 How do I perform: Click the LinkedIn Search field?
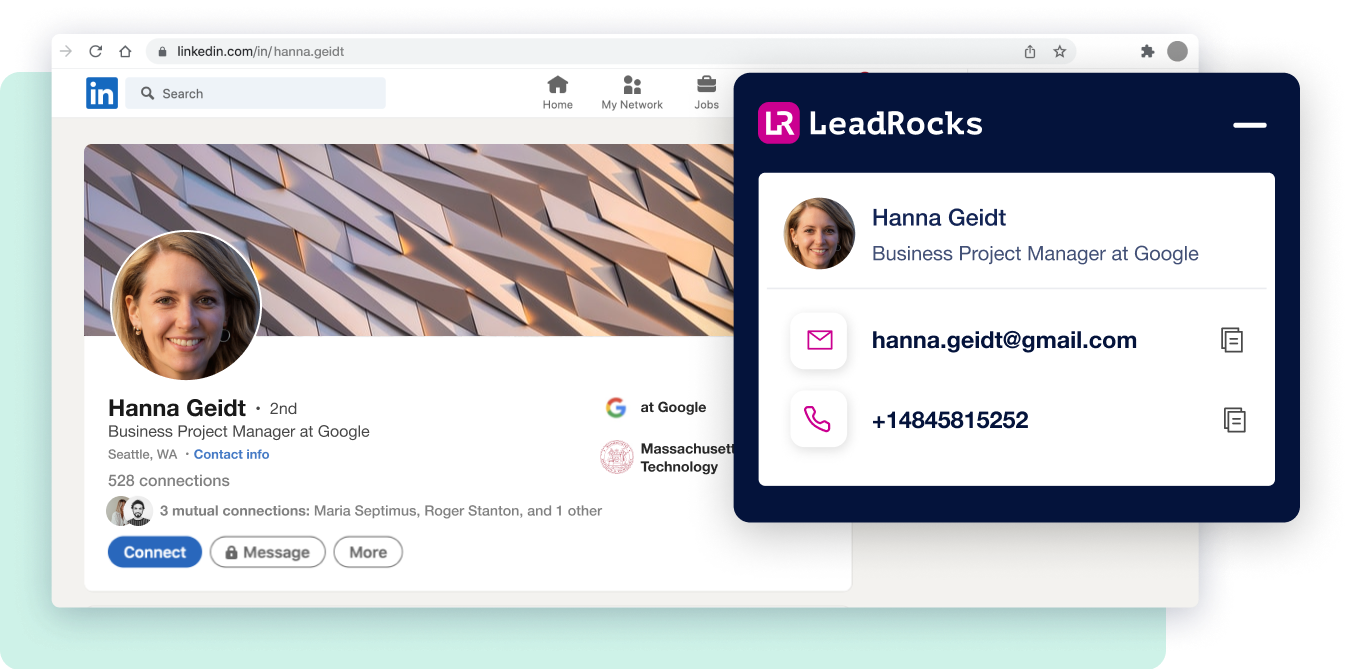(x=256, y=93)
